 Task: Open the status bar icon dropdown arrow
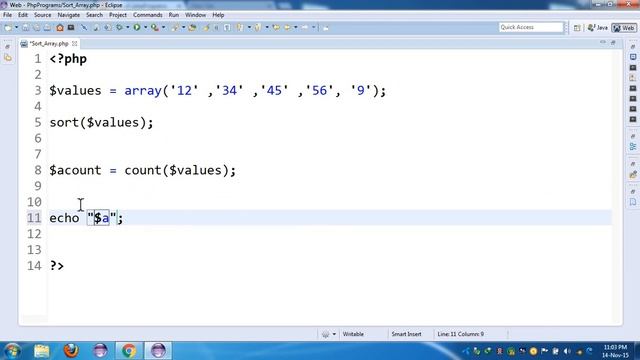coord(334,334)
